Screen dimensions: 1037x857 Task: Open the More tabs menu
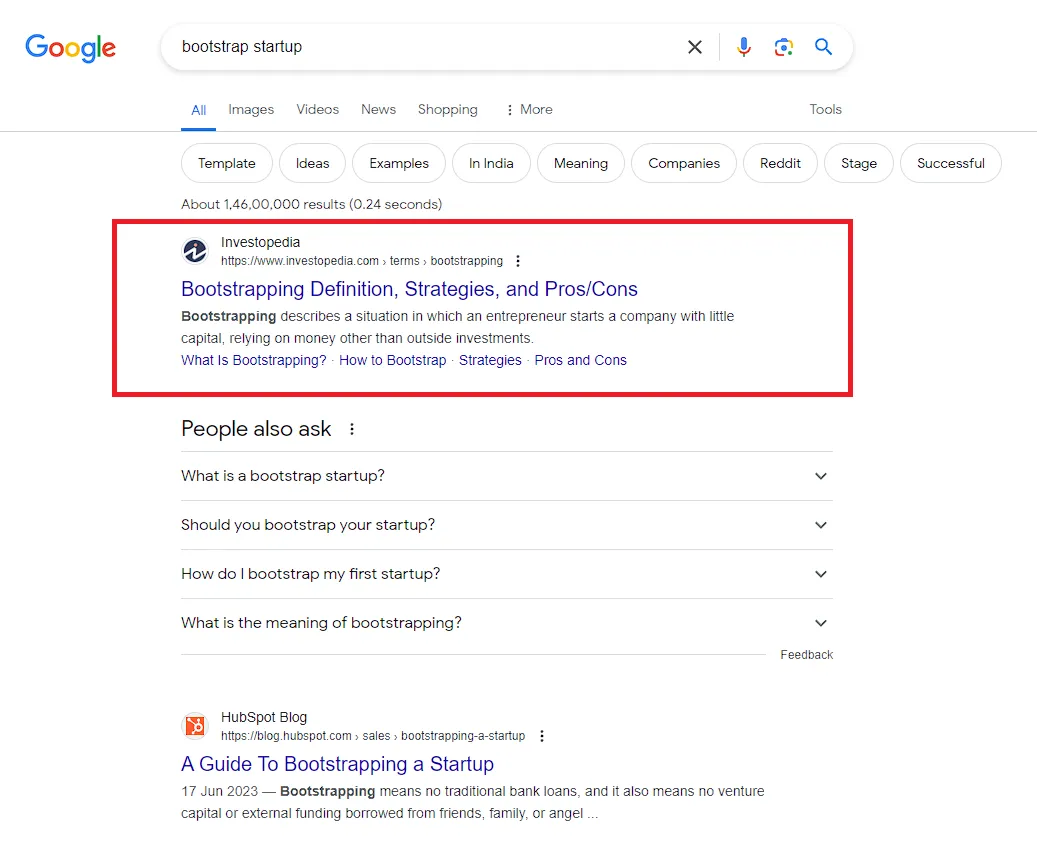529,110
